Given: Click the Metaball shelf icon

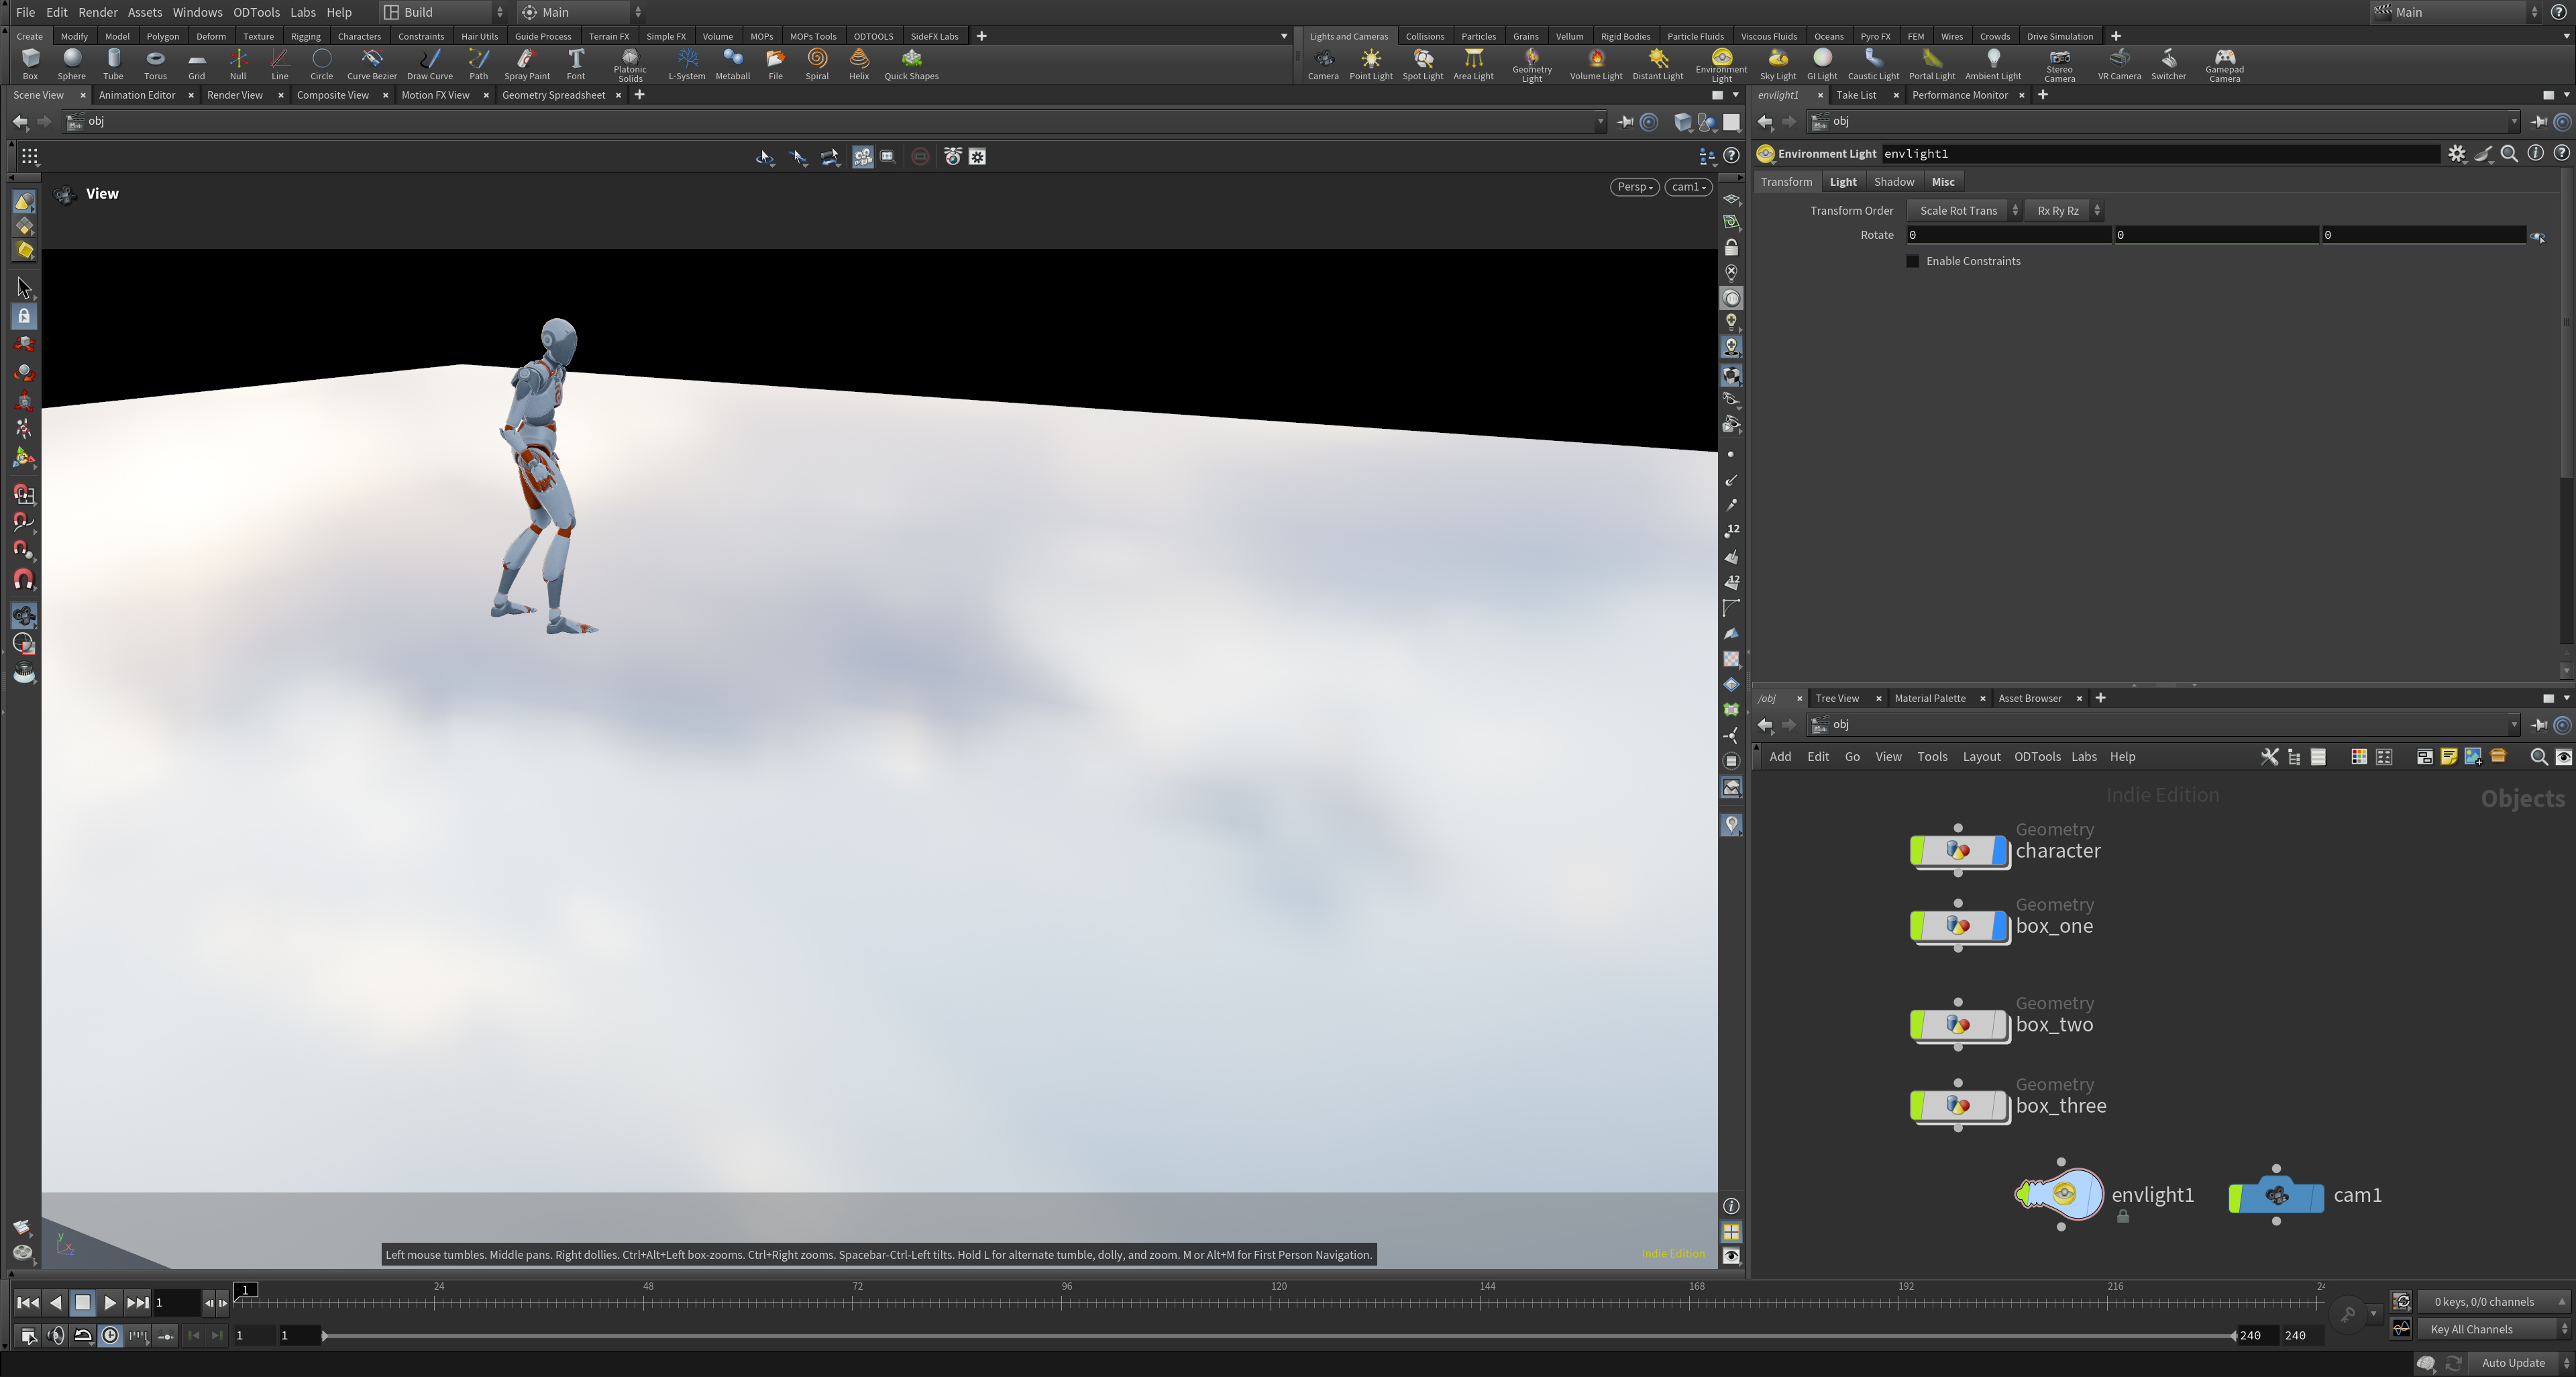Looking at the screenshot, I should click(733, 64).
